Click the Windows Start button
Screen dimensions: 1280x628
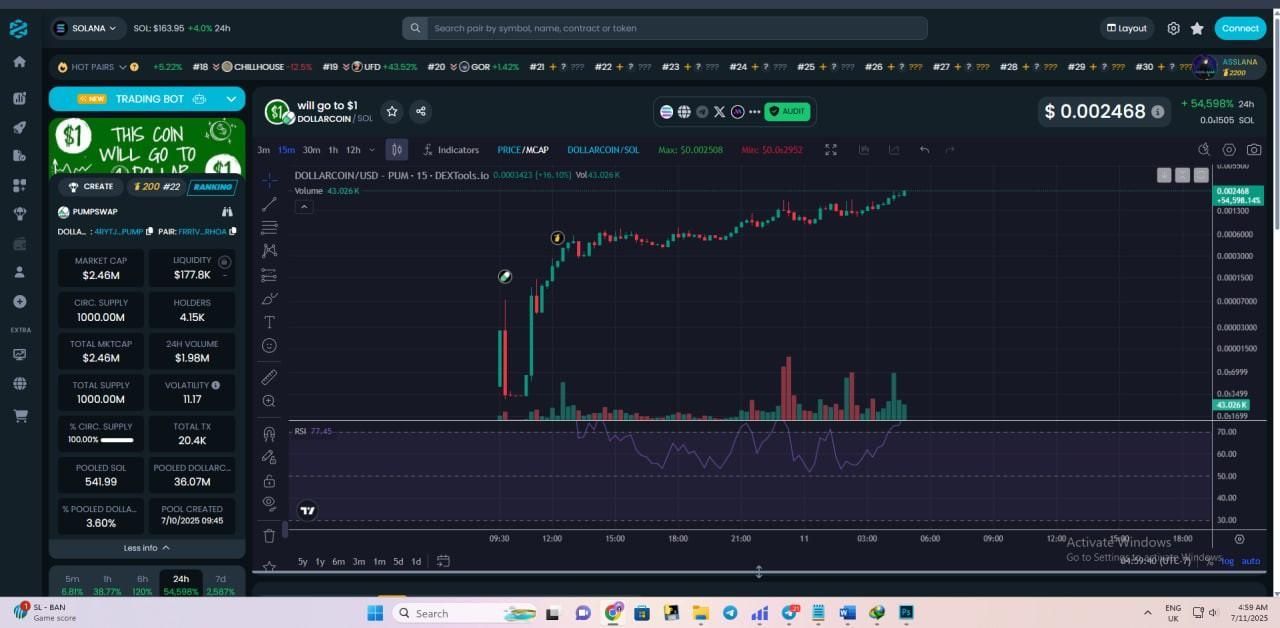click(x=375, y=613)
